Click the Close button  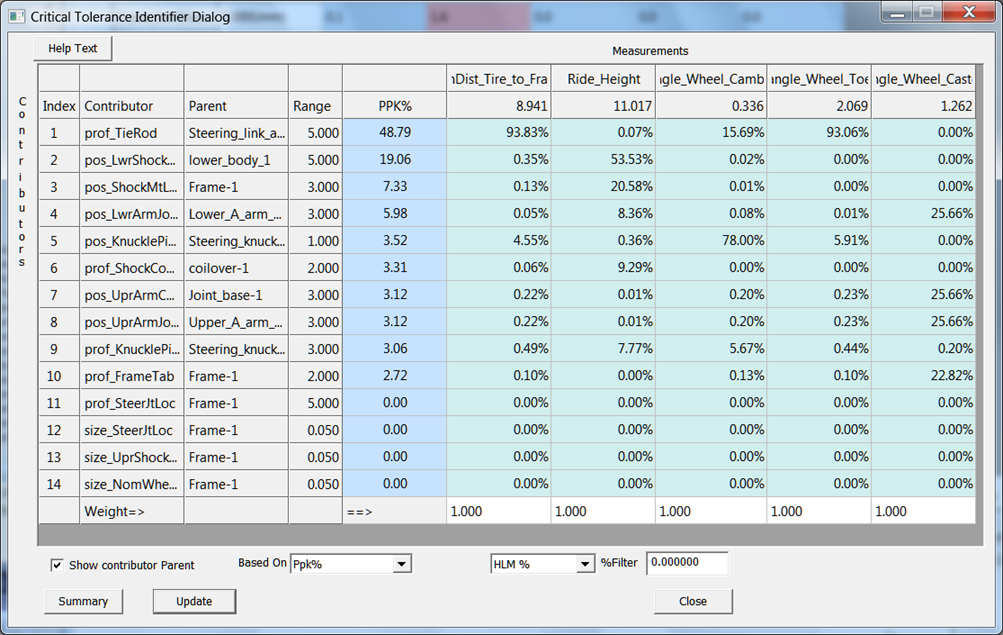click(x=692, y=601)
